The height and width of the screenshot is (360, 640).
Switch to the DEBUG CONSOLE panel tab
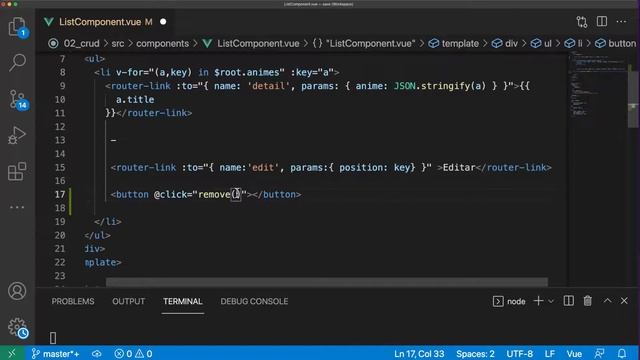(x=254, y=301)
